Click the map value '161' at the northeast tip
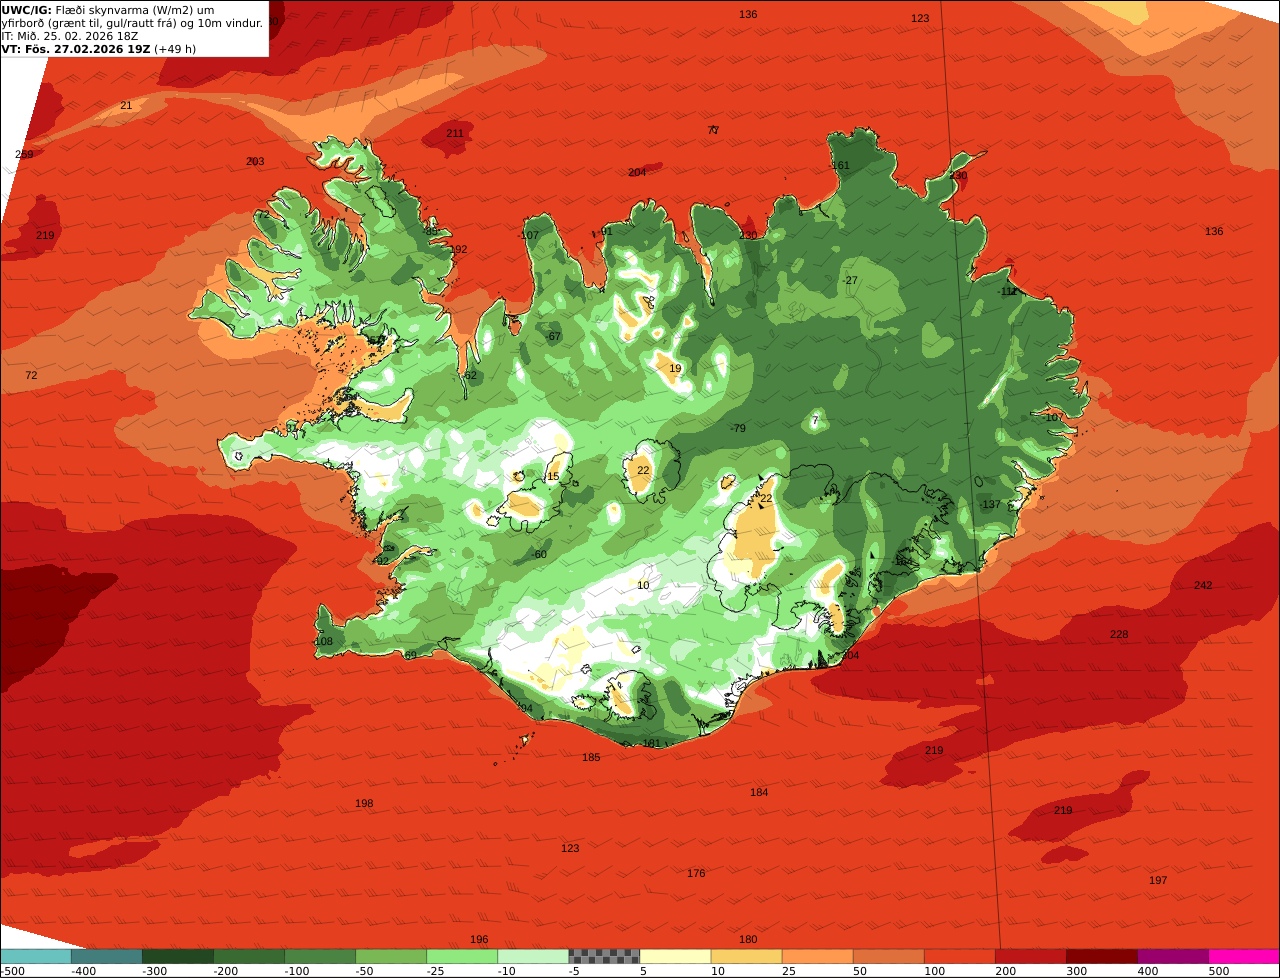1280x978 pixels. click(840, 165)
